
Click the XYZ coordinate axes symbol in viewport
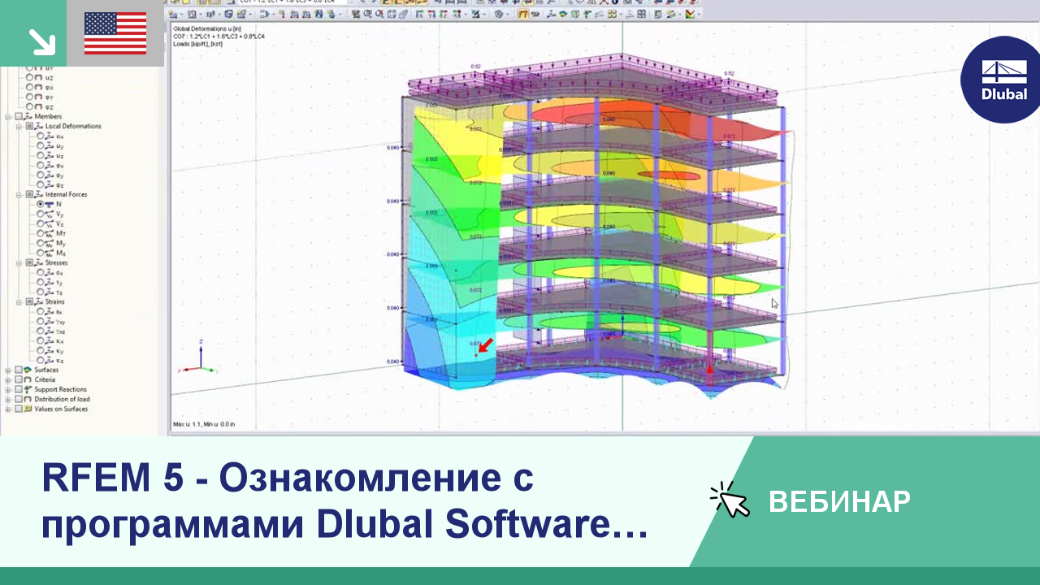point(198,359)
